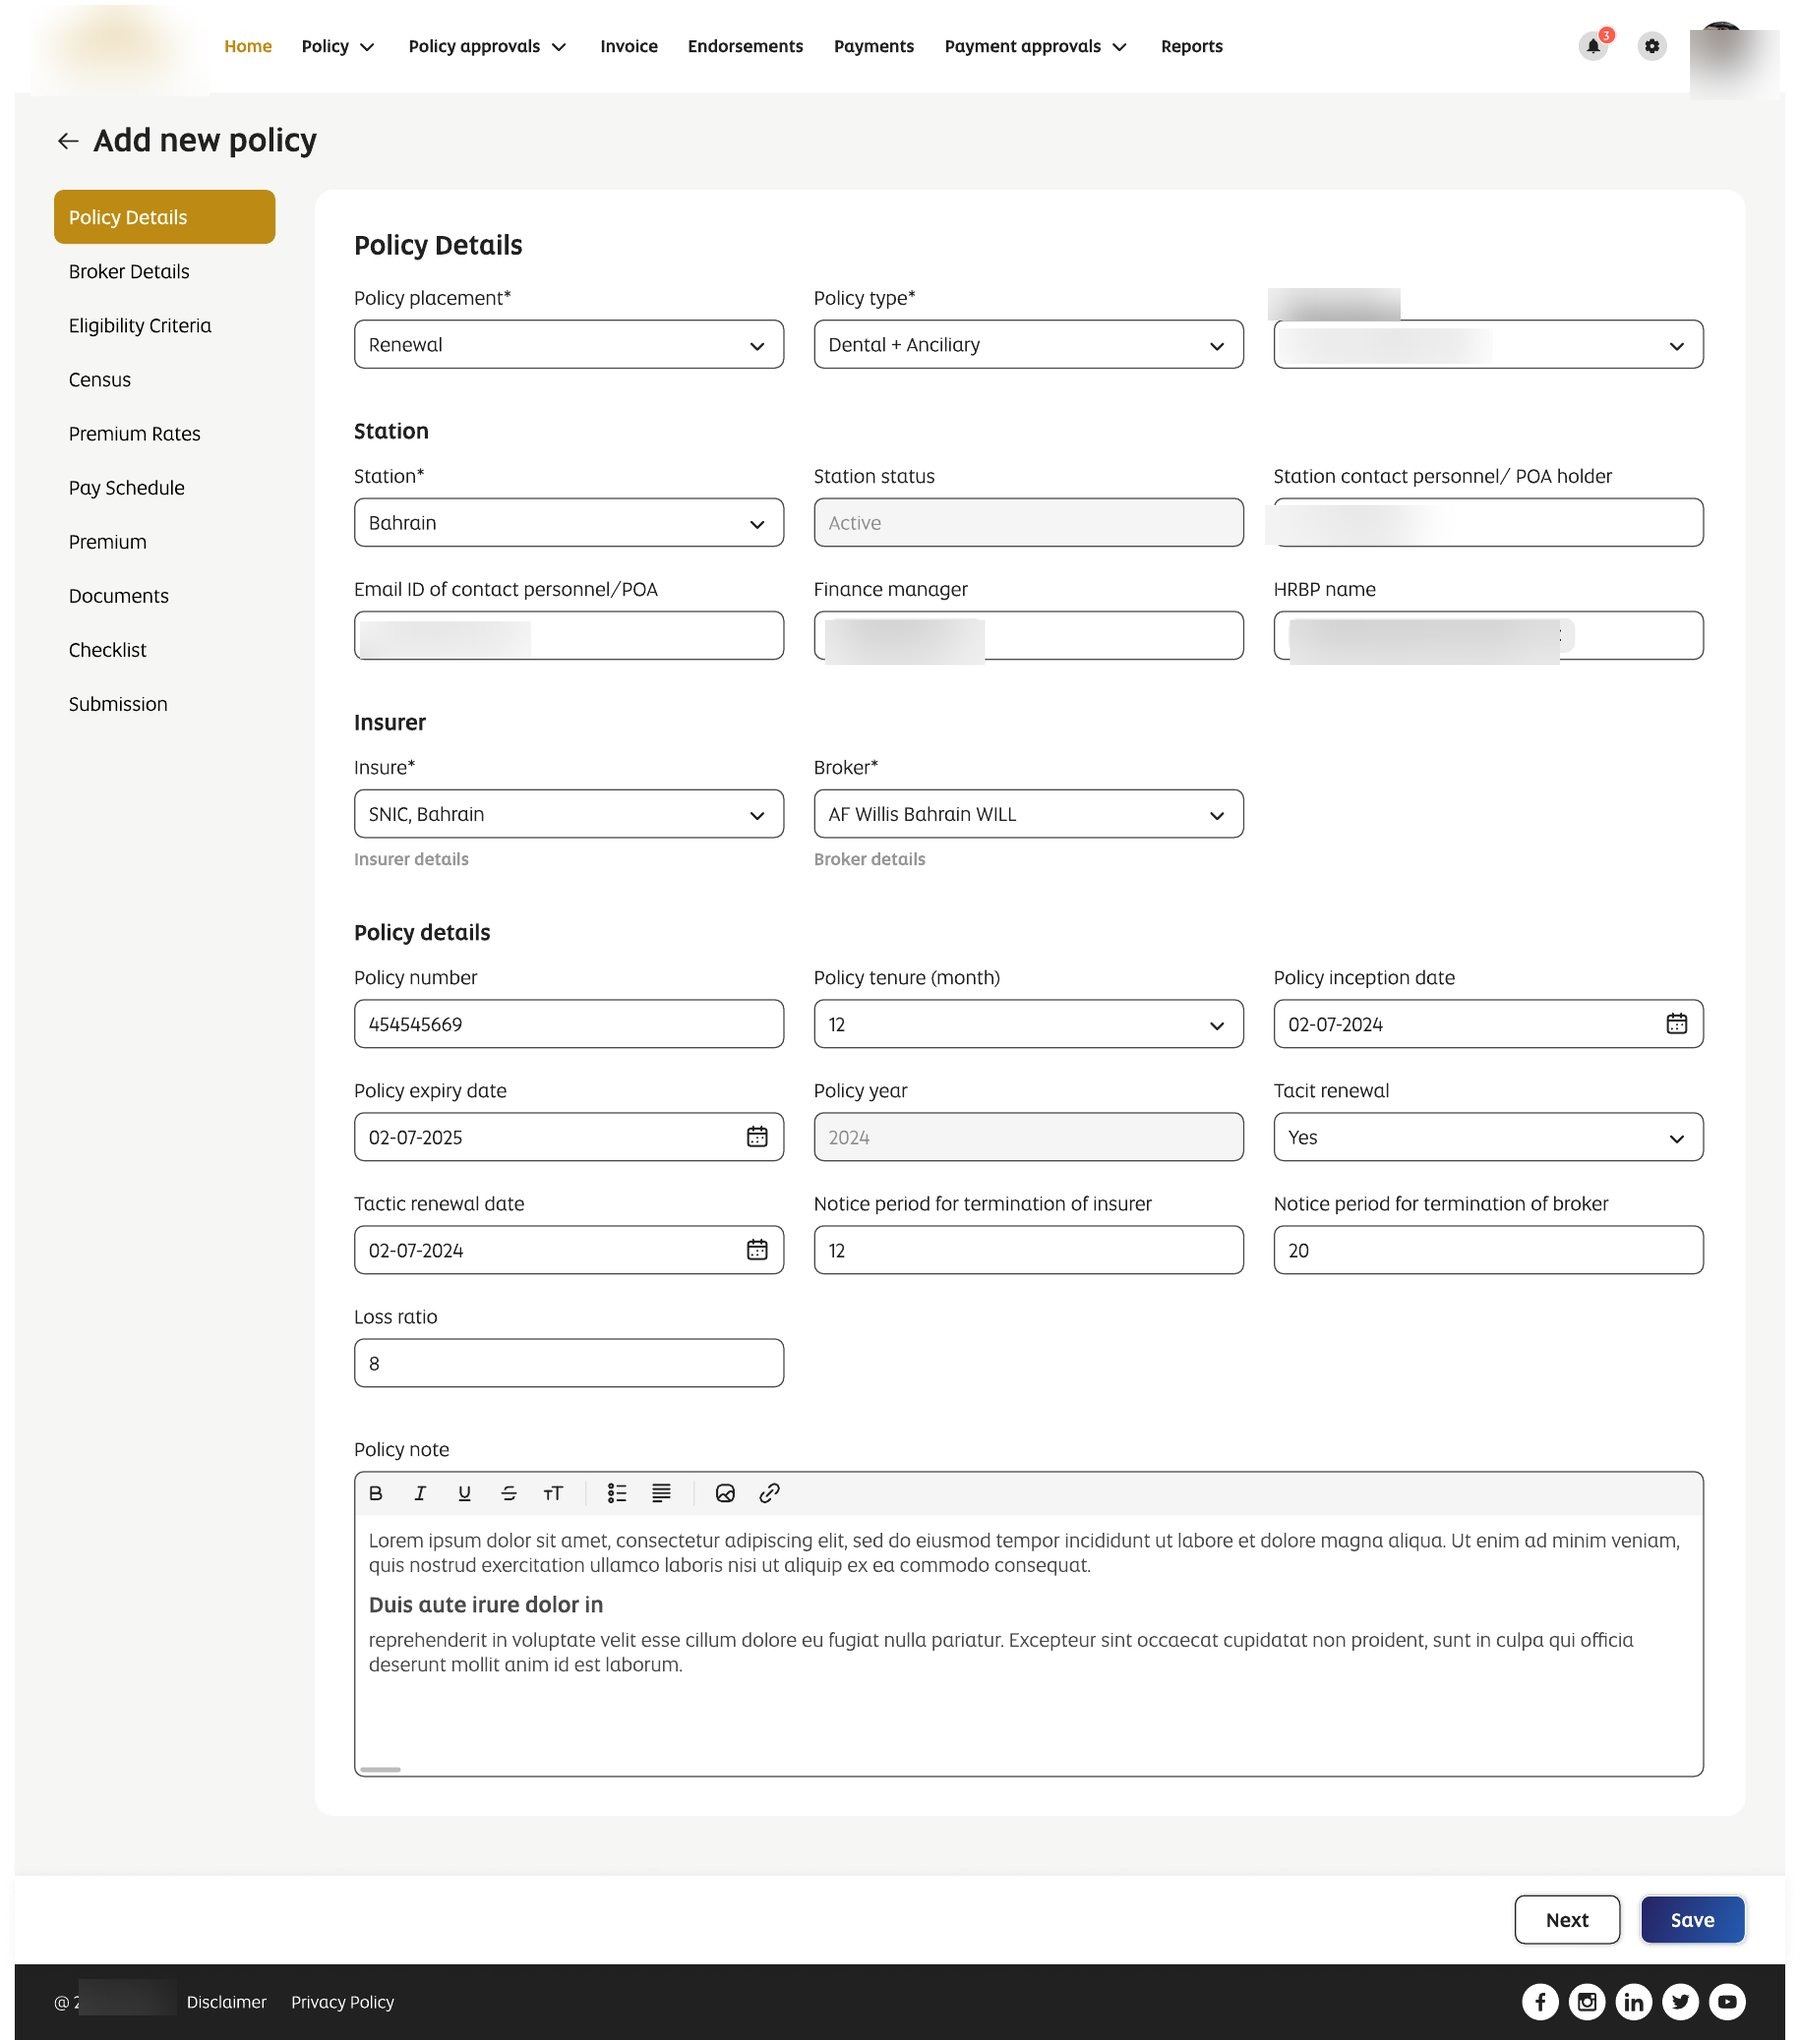The width and height of the screenshot is (1800, 2040).
Task: Insert a link into Policy note
Action: (769, 1493)
